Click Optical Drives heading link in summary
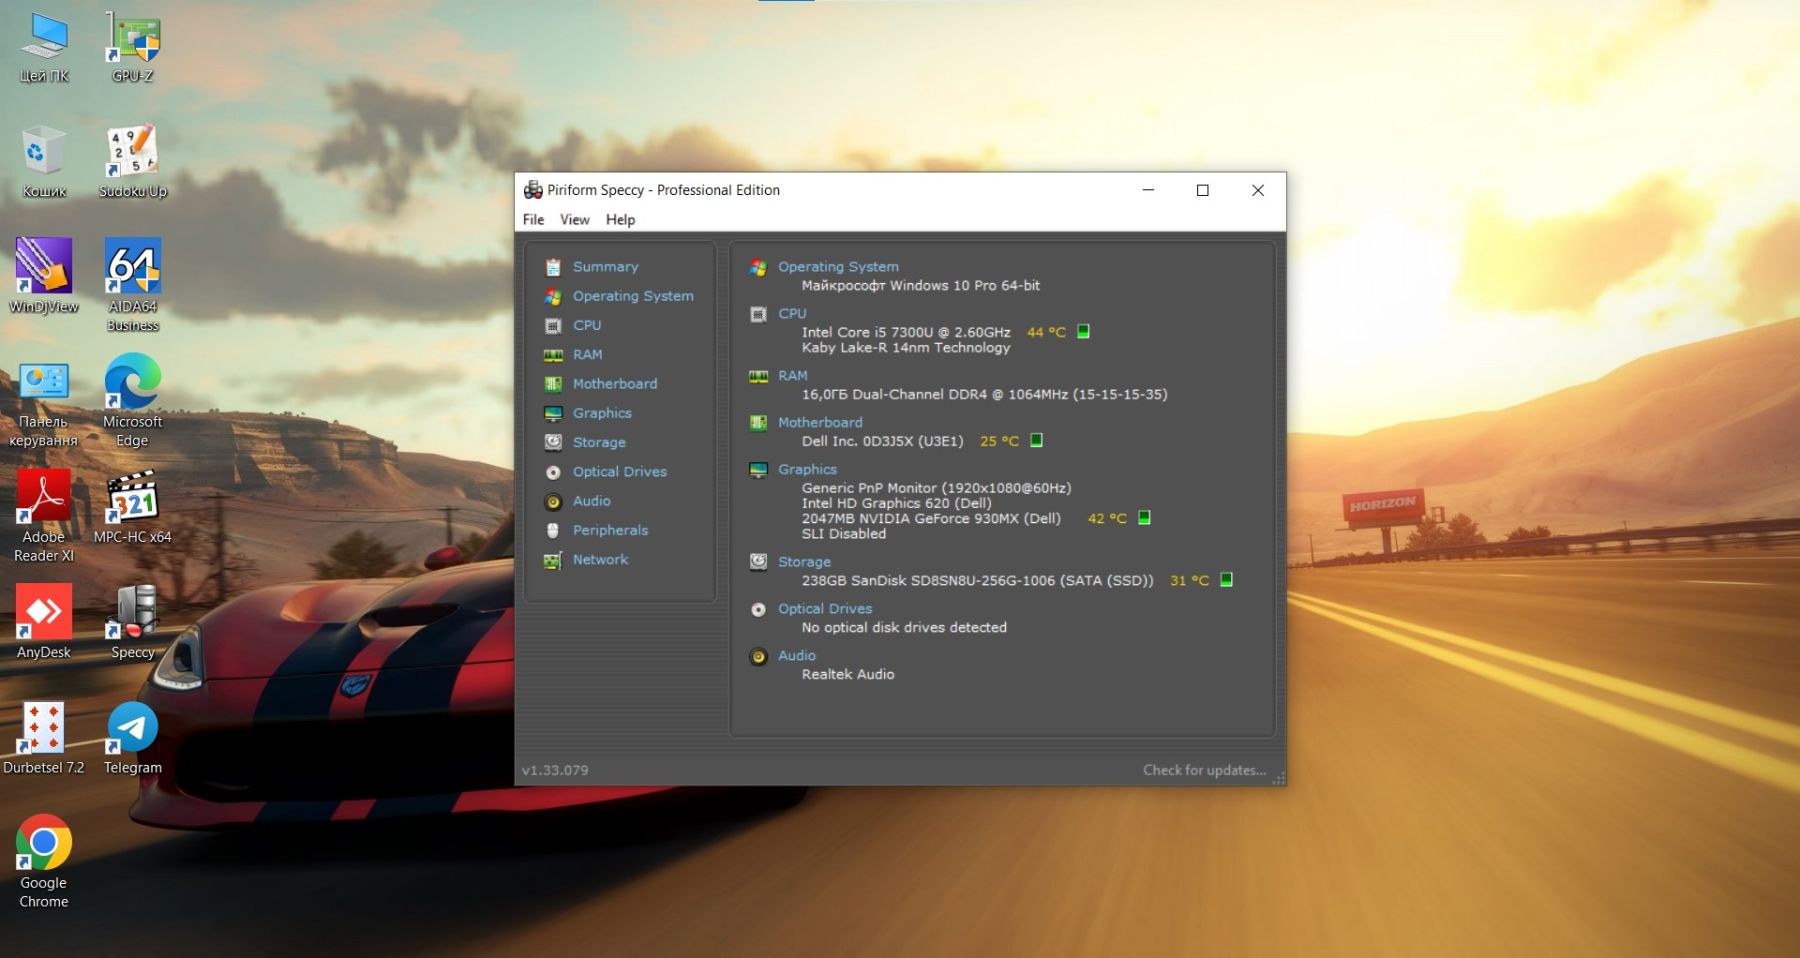 coord(825,608)
